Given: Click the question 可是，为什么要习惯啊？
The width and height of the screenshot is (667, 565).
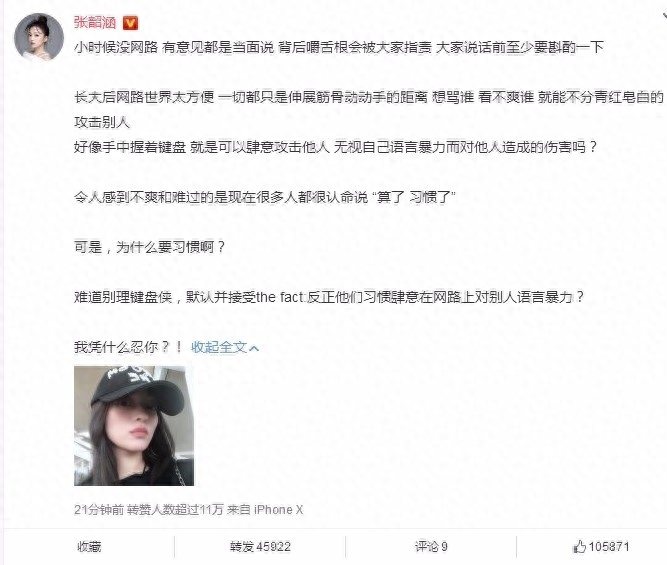Looking at the screenshot, I should pos(150,247).
